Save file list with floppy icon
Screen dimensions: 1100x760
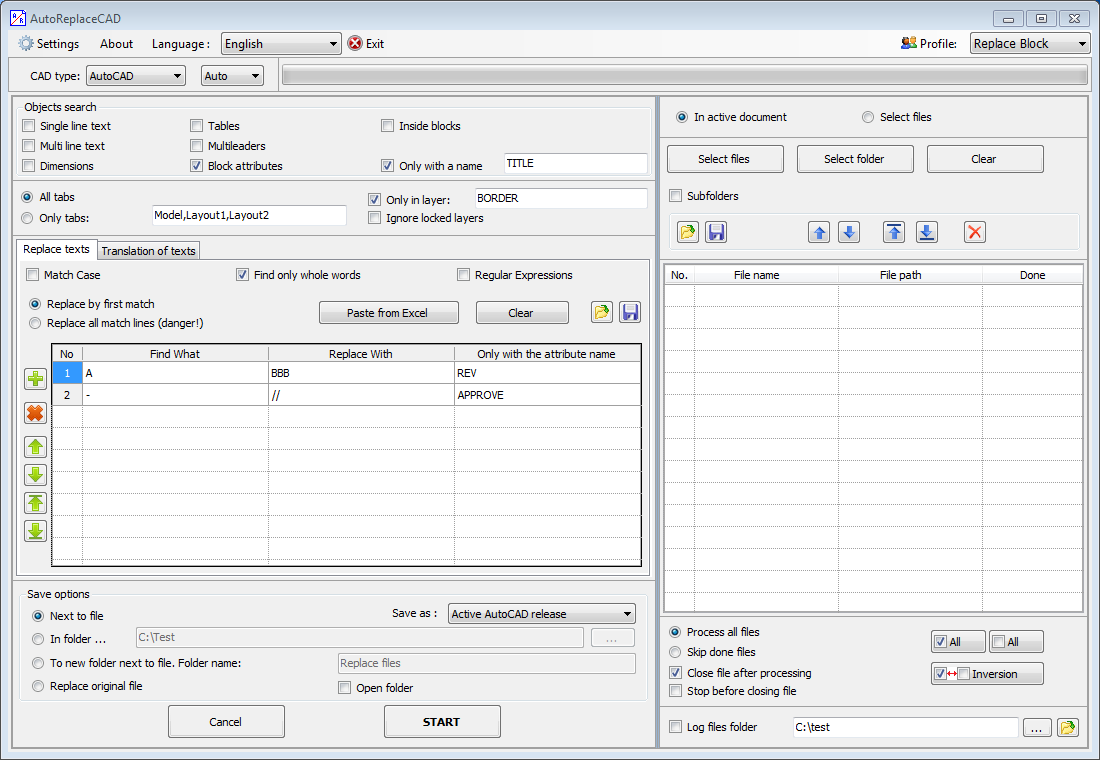tap(716, 232)
